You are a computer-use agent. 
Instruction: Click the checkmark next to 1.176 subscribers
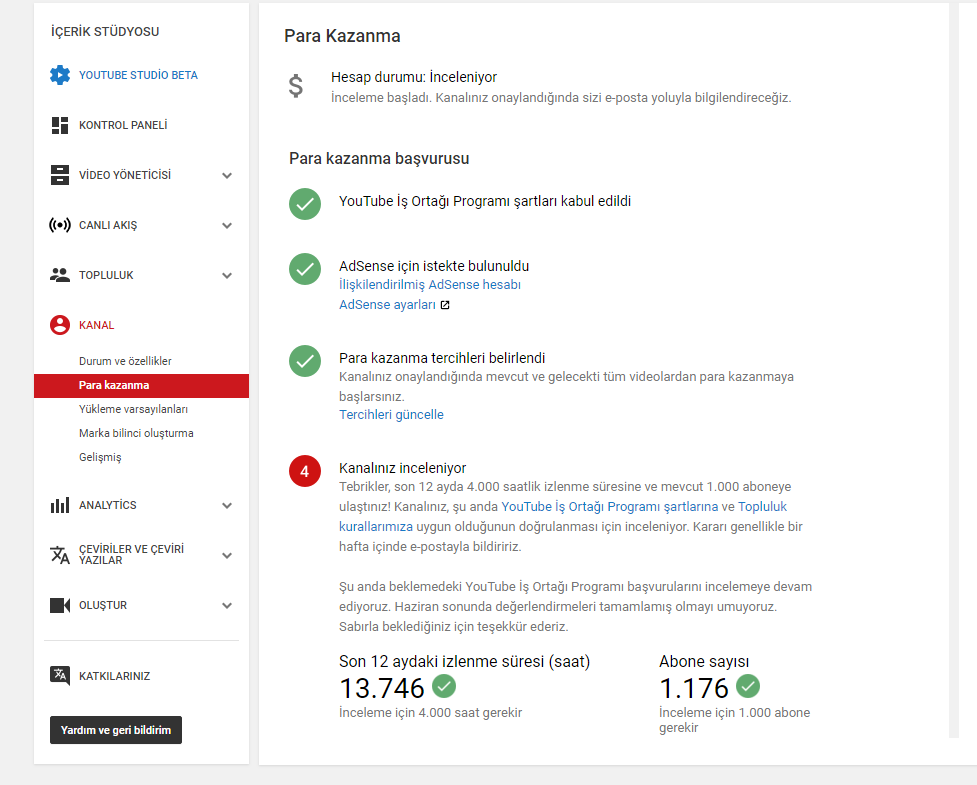(x=748, y=686)
